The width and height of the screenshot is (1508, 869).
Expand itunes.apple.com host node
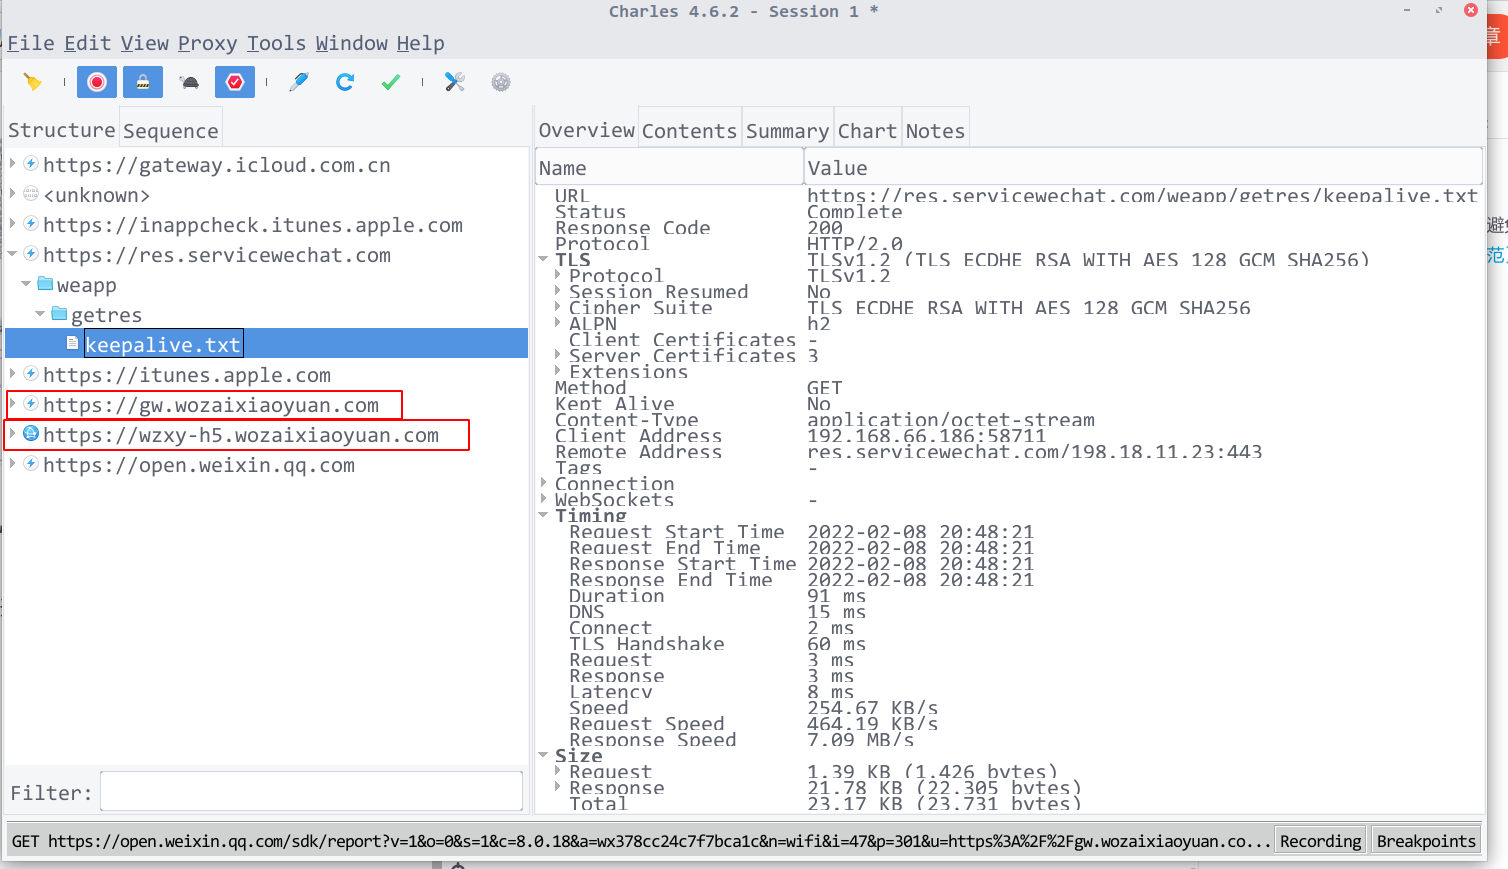pyautogui.click(x=12, y=374)
